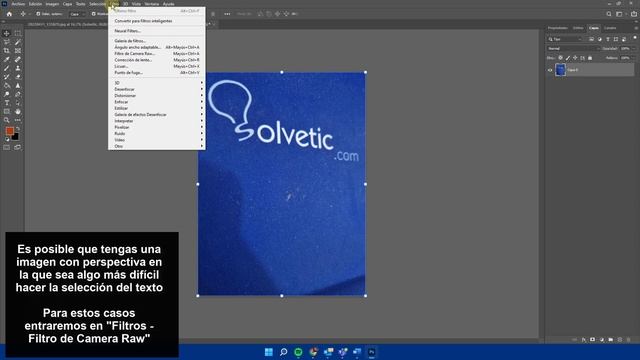Open the Layers panel options menu
640x360 pixels.
pyautogui.click(x=636, y=28)
